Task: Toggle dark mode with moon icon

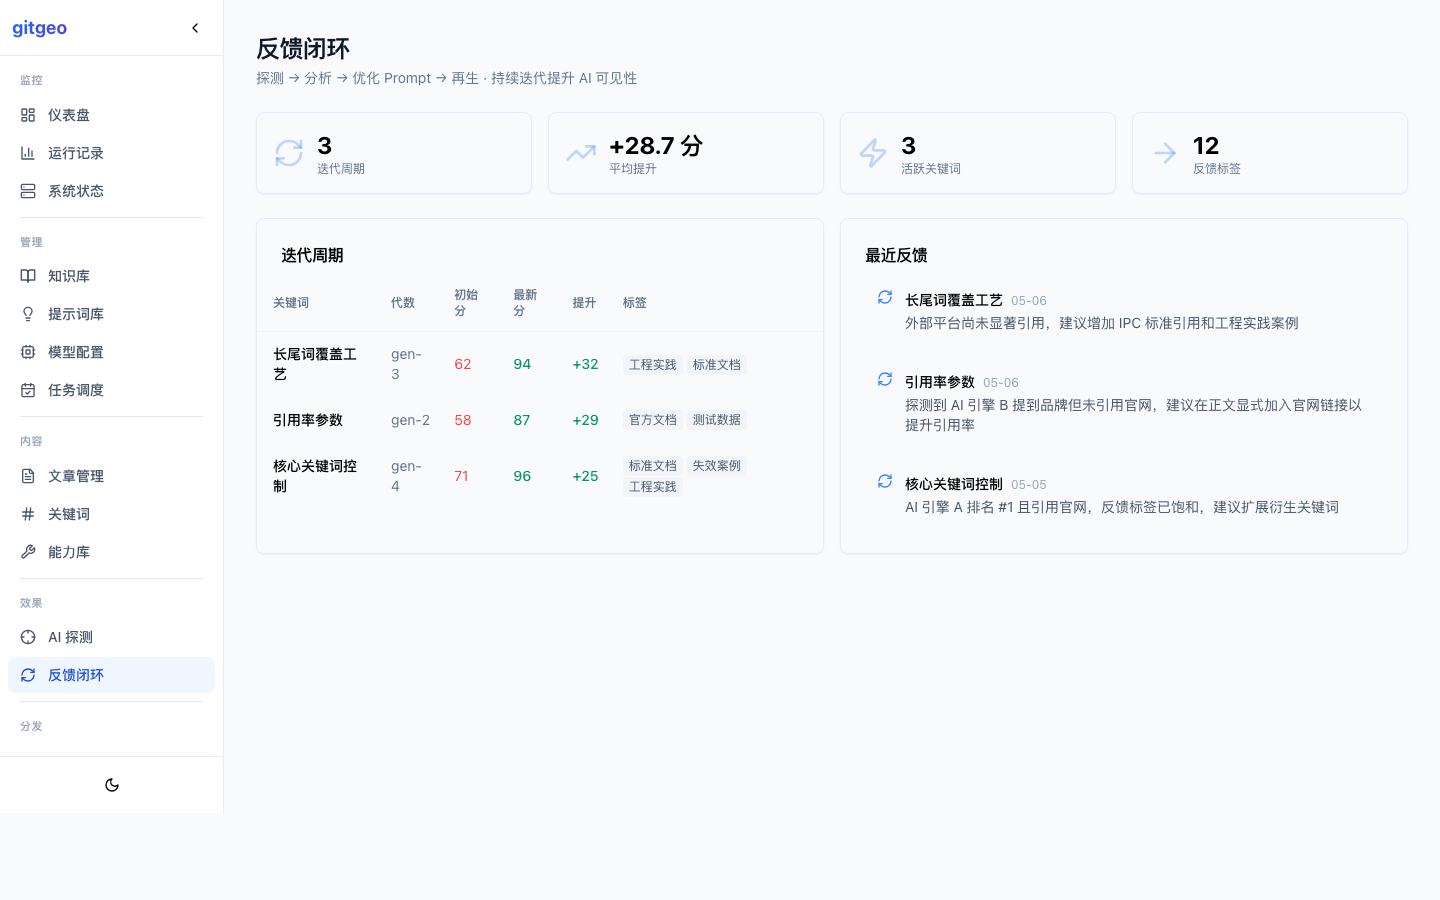Action: [112, 785]
